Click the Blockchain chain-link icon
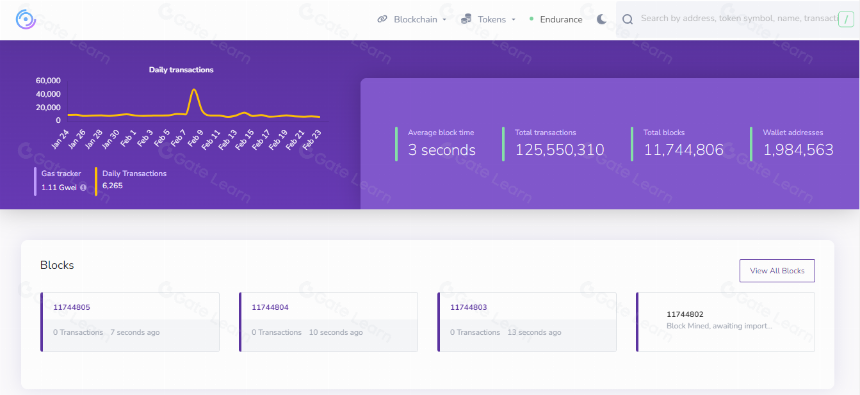The width and height of the screenshot is (860, 395). click(382, 19)
